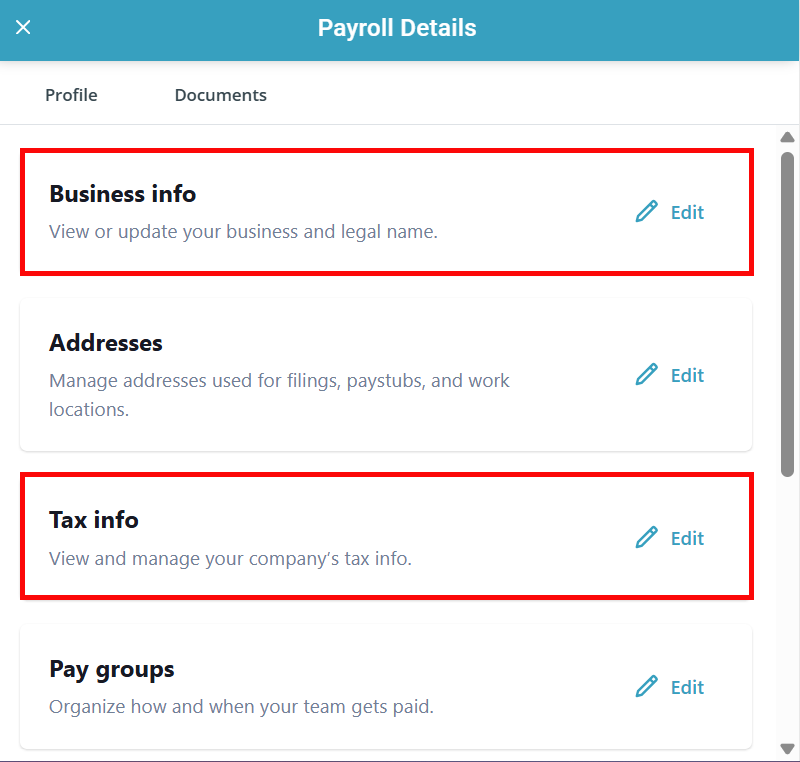Click the Payroll Details header title
This screenshot has height=762, width=800.
(x=397, y=28)
